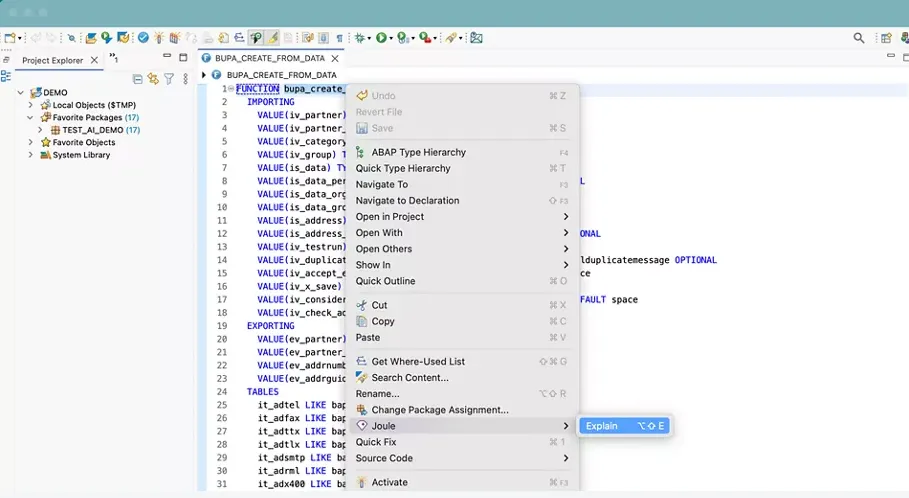Click the blue checkmark Check icon in toolbar
This screenshot has width=909, height=498.
[x=143, y=38]
